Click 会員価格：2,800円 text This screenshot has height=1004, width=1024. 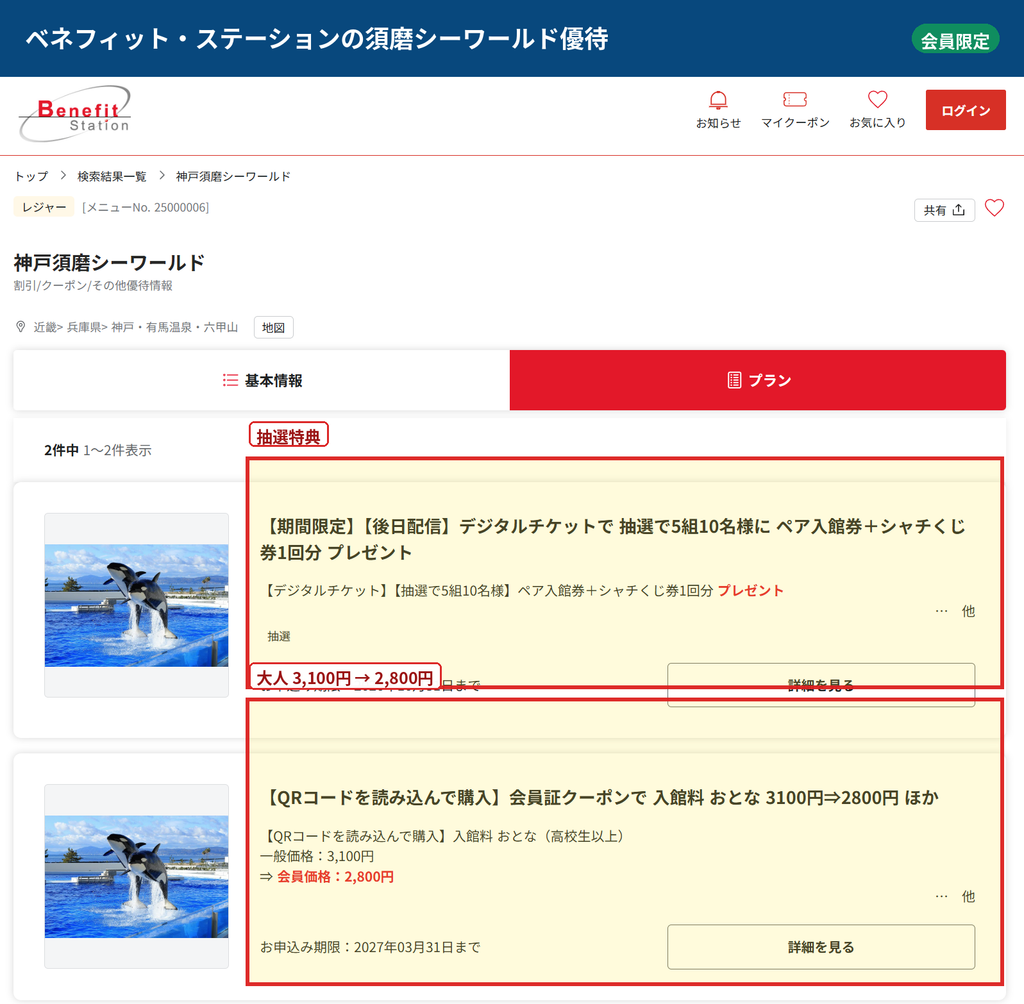pyautogui.click(x=335, y=877)
